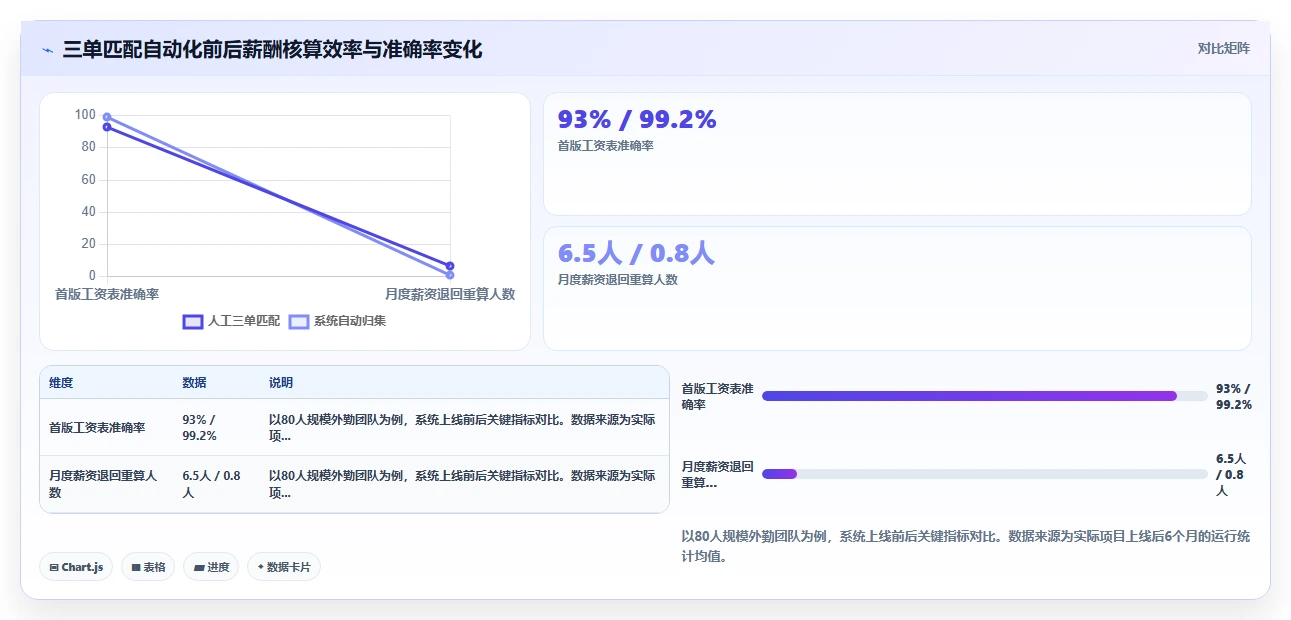Click the 月度薪资退回重算 progress bar

[984, 474]
